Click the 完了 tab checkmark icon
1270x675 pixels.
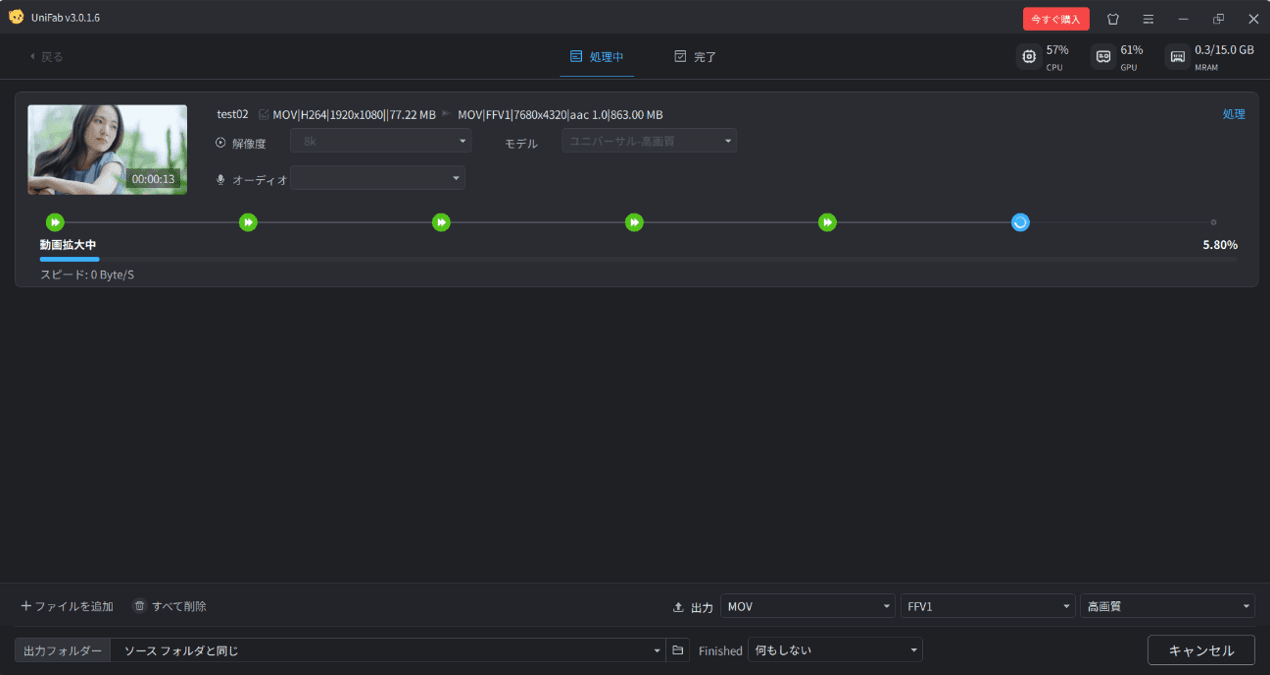click(x=681, y=57)
